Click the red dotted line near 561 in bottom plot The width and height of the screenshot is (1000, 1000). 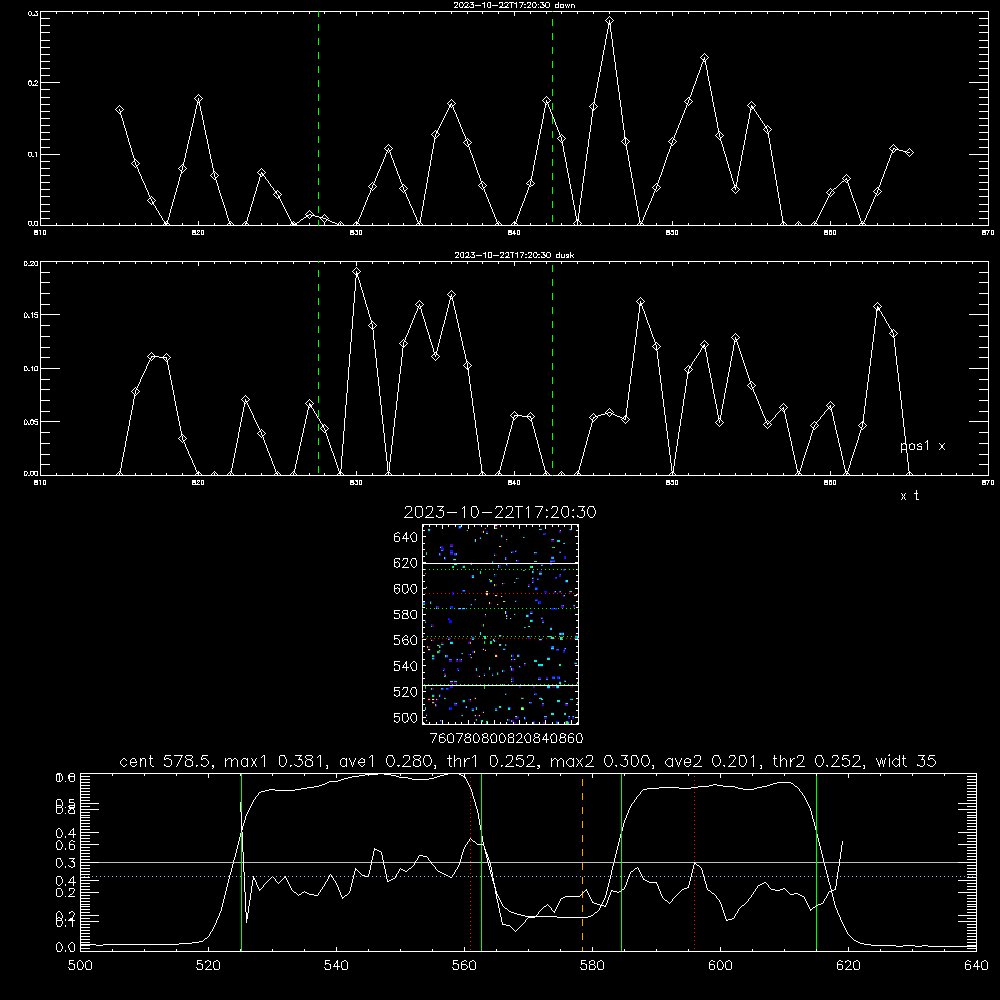coord(471,862)
